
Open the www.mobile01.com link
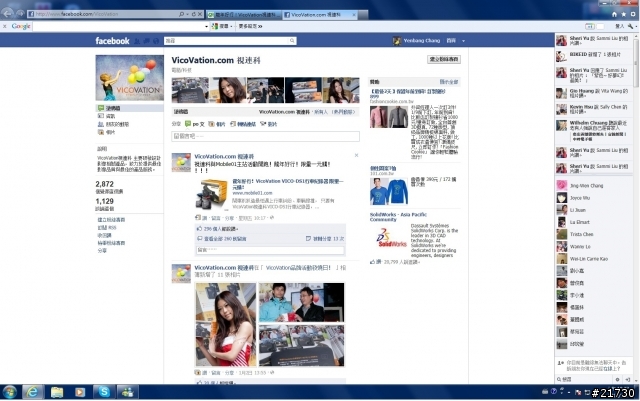click(252, 193)
